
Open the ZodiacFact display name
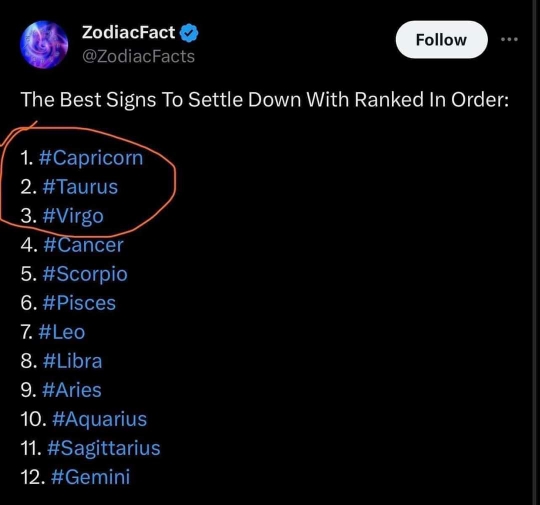128,33
